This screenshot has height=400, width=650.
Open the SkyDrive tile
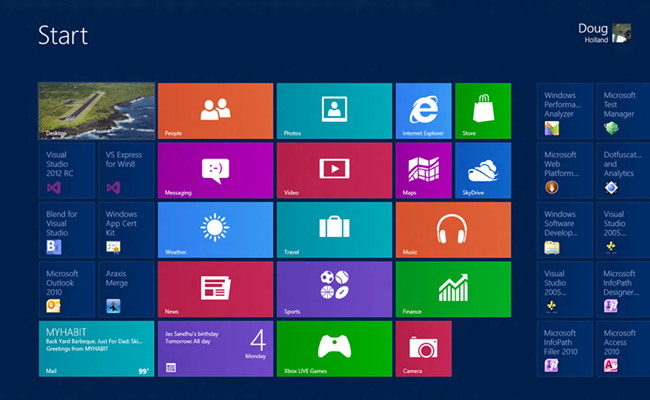pyautogui.click(x=482, y=170)
